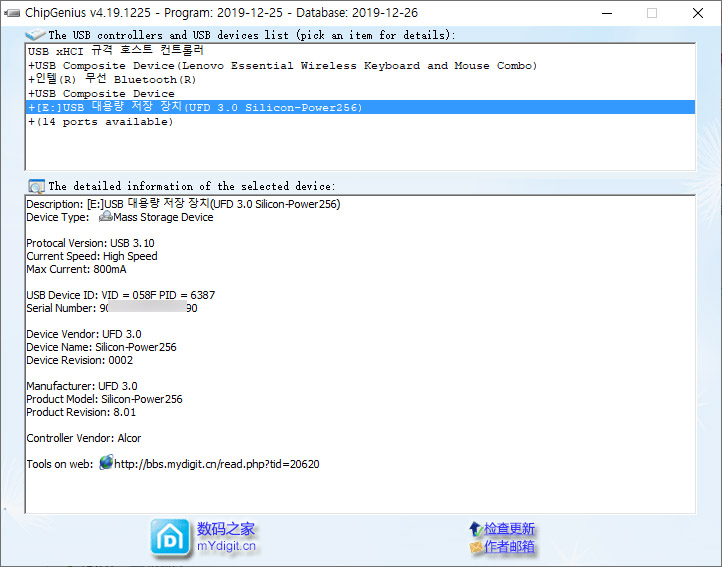722x567 pixels.
Task: Select the 인텔(R) 무선 Bluetooth(R) row
Action: [x=360, y=79]
